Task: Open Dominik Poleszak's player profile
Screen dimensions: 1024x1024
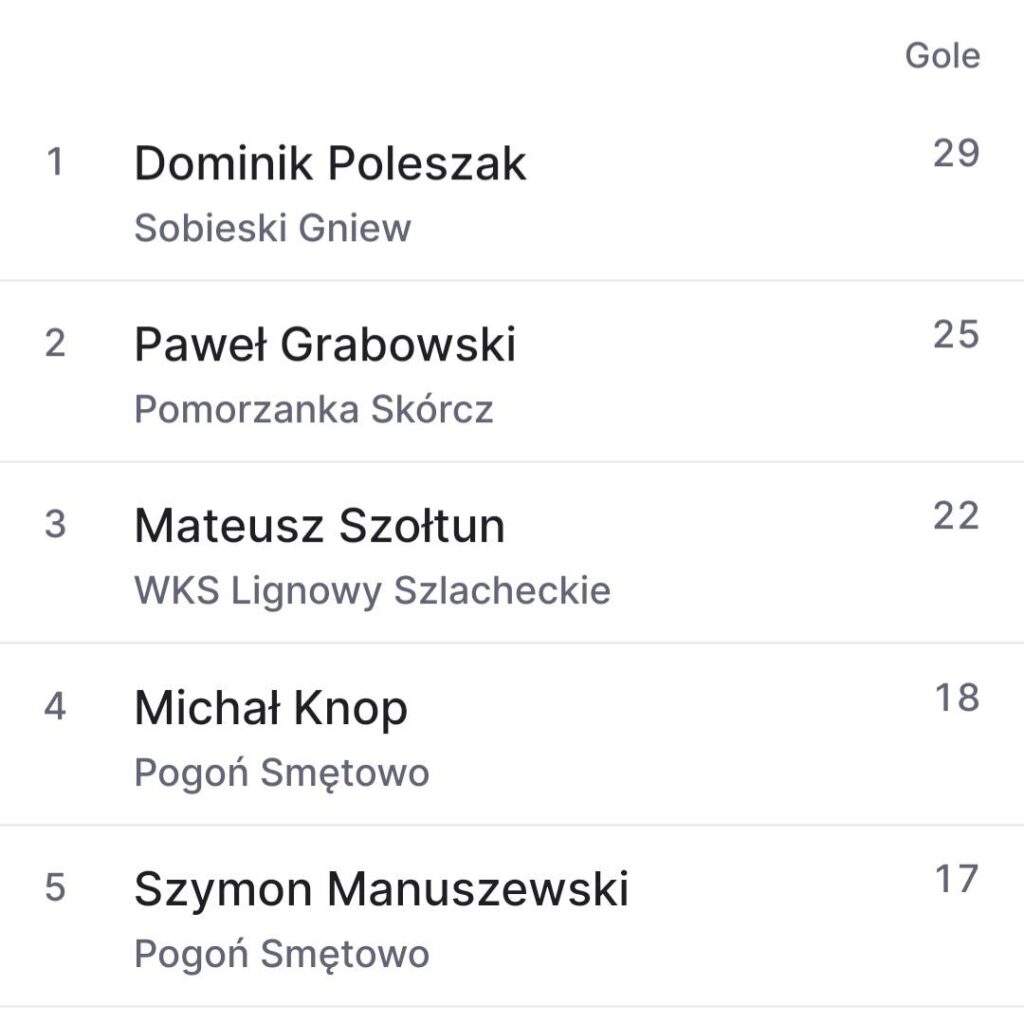Action: coord(330,163)
